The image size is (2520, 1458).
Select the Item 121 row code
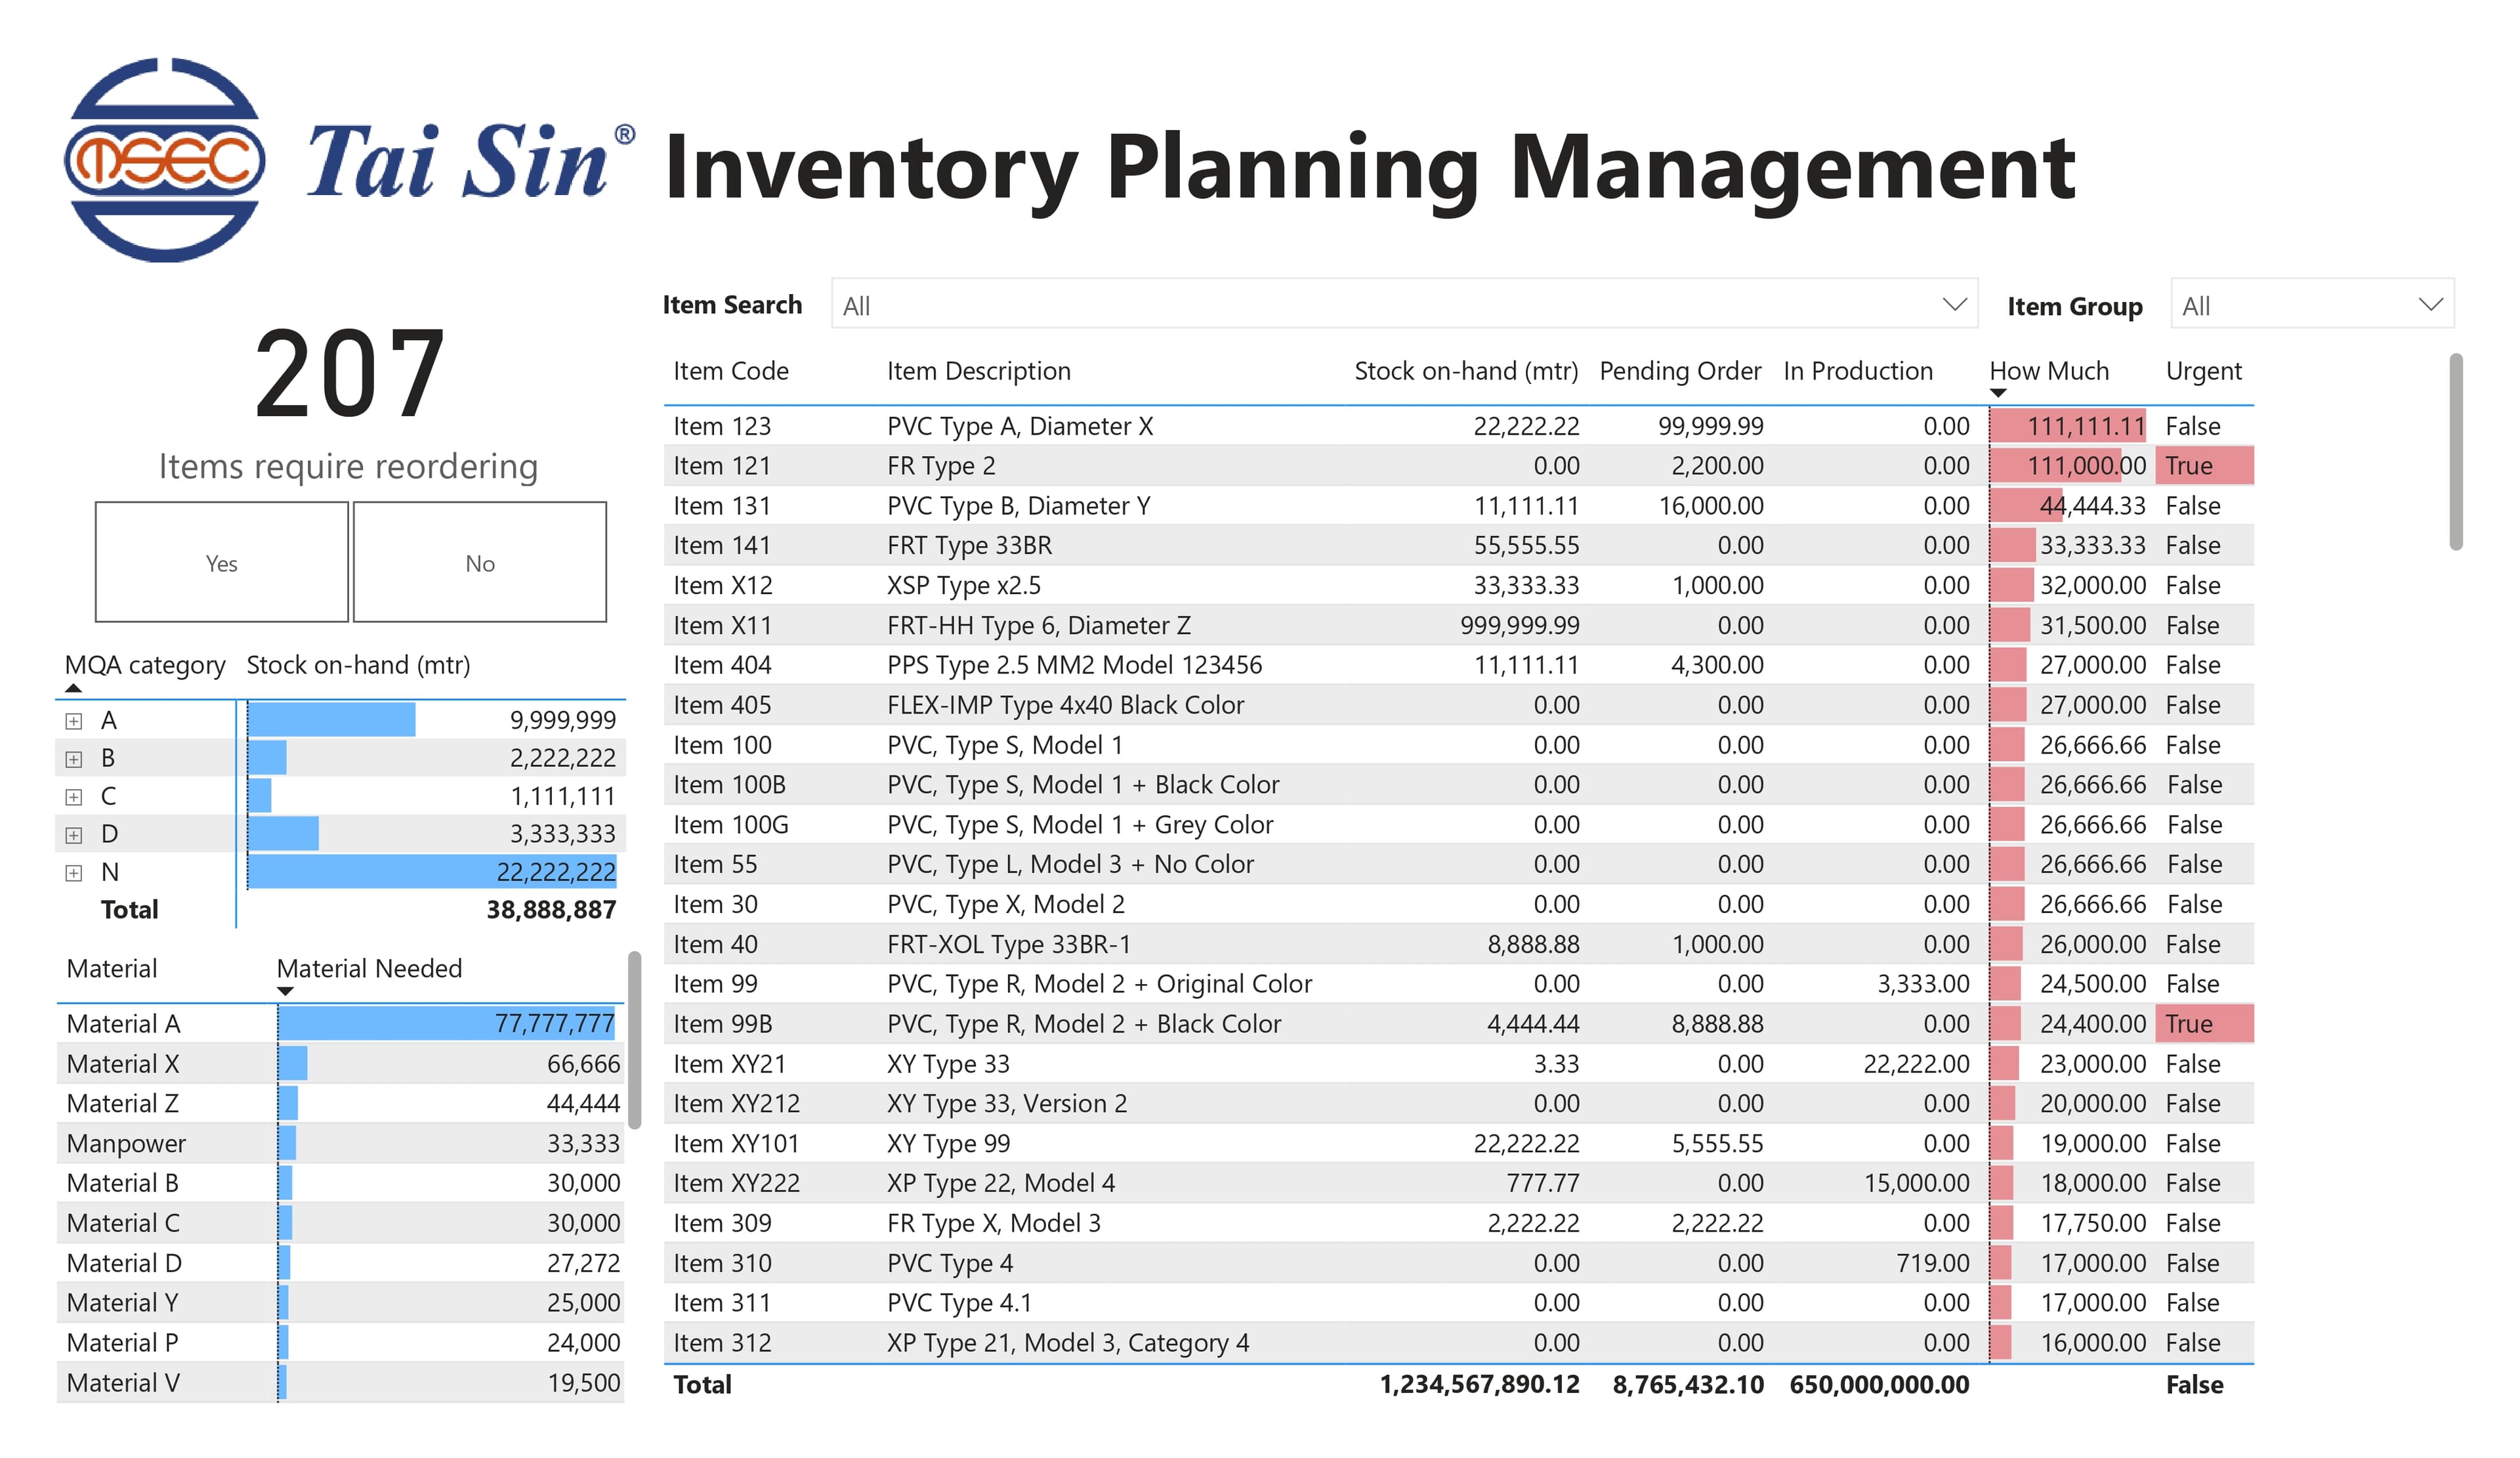click(x=722, y=466)
